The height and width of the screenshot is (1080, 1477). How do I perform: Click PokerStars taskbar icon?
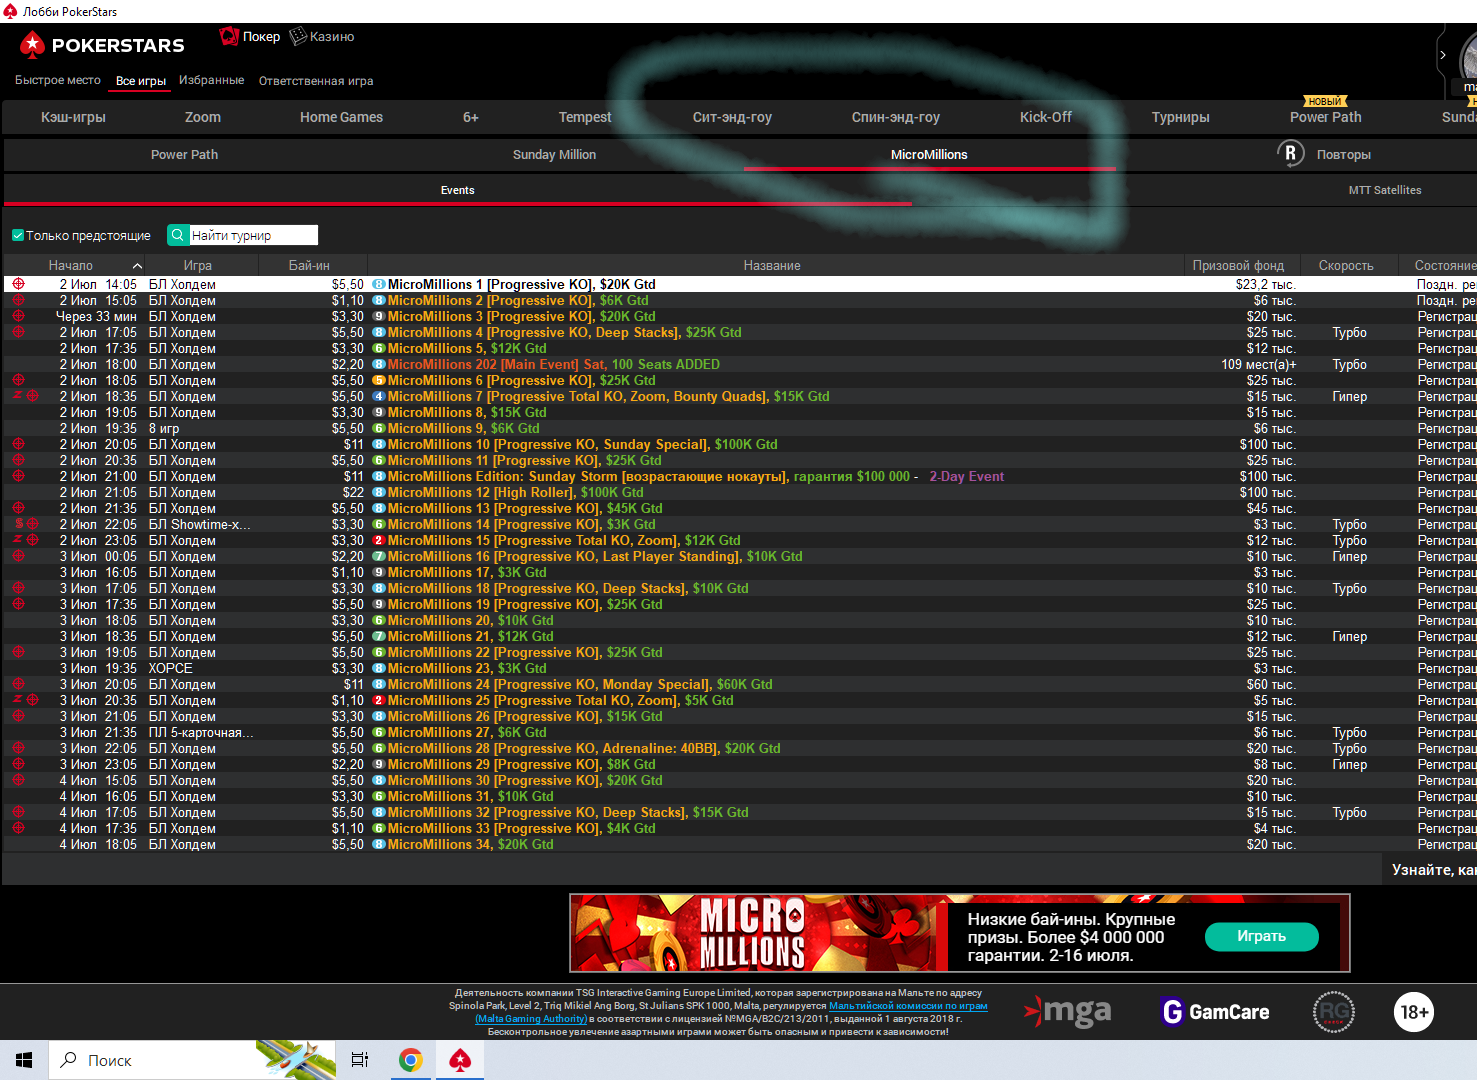tap(460, 1060)
